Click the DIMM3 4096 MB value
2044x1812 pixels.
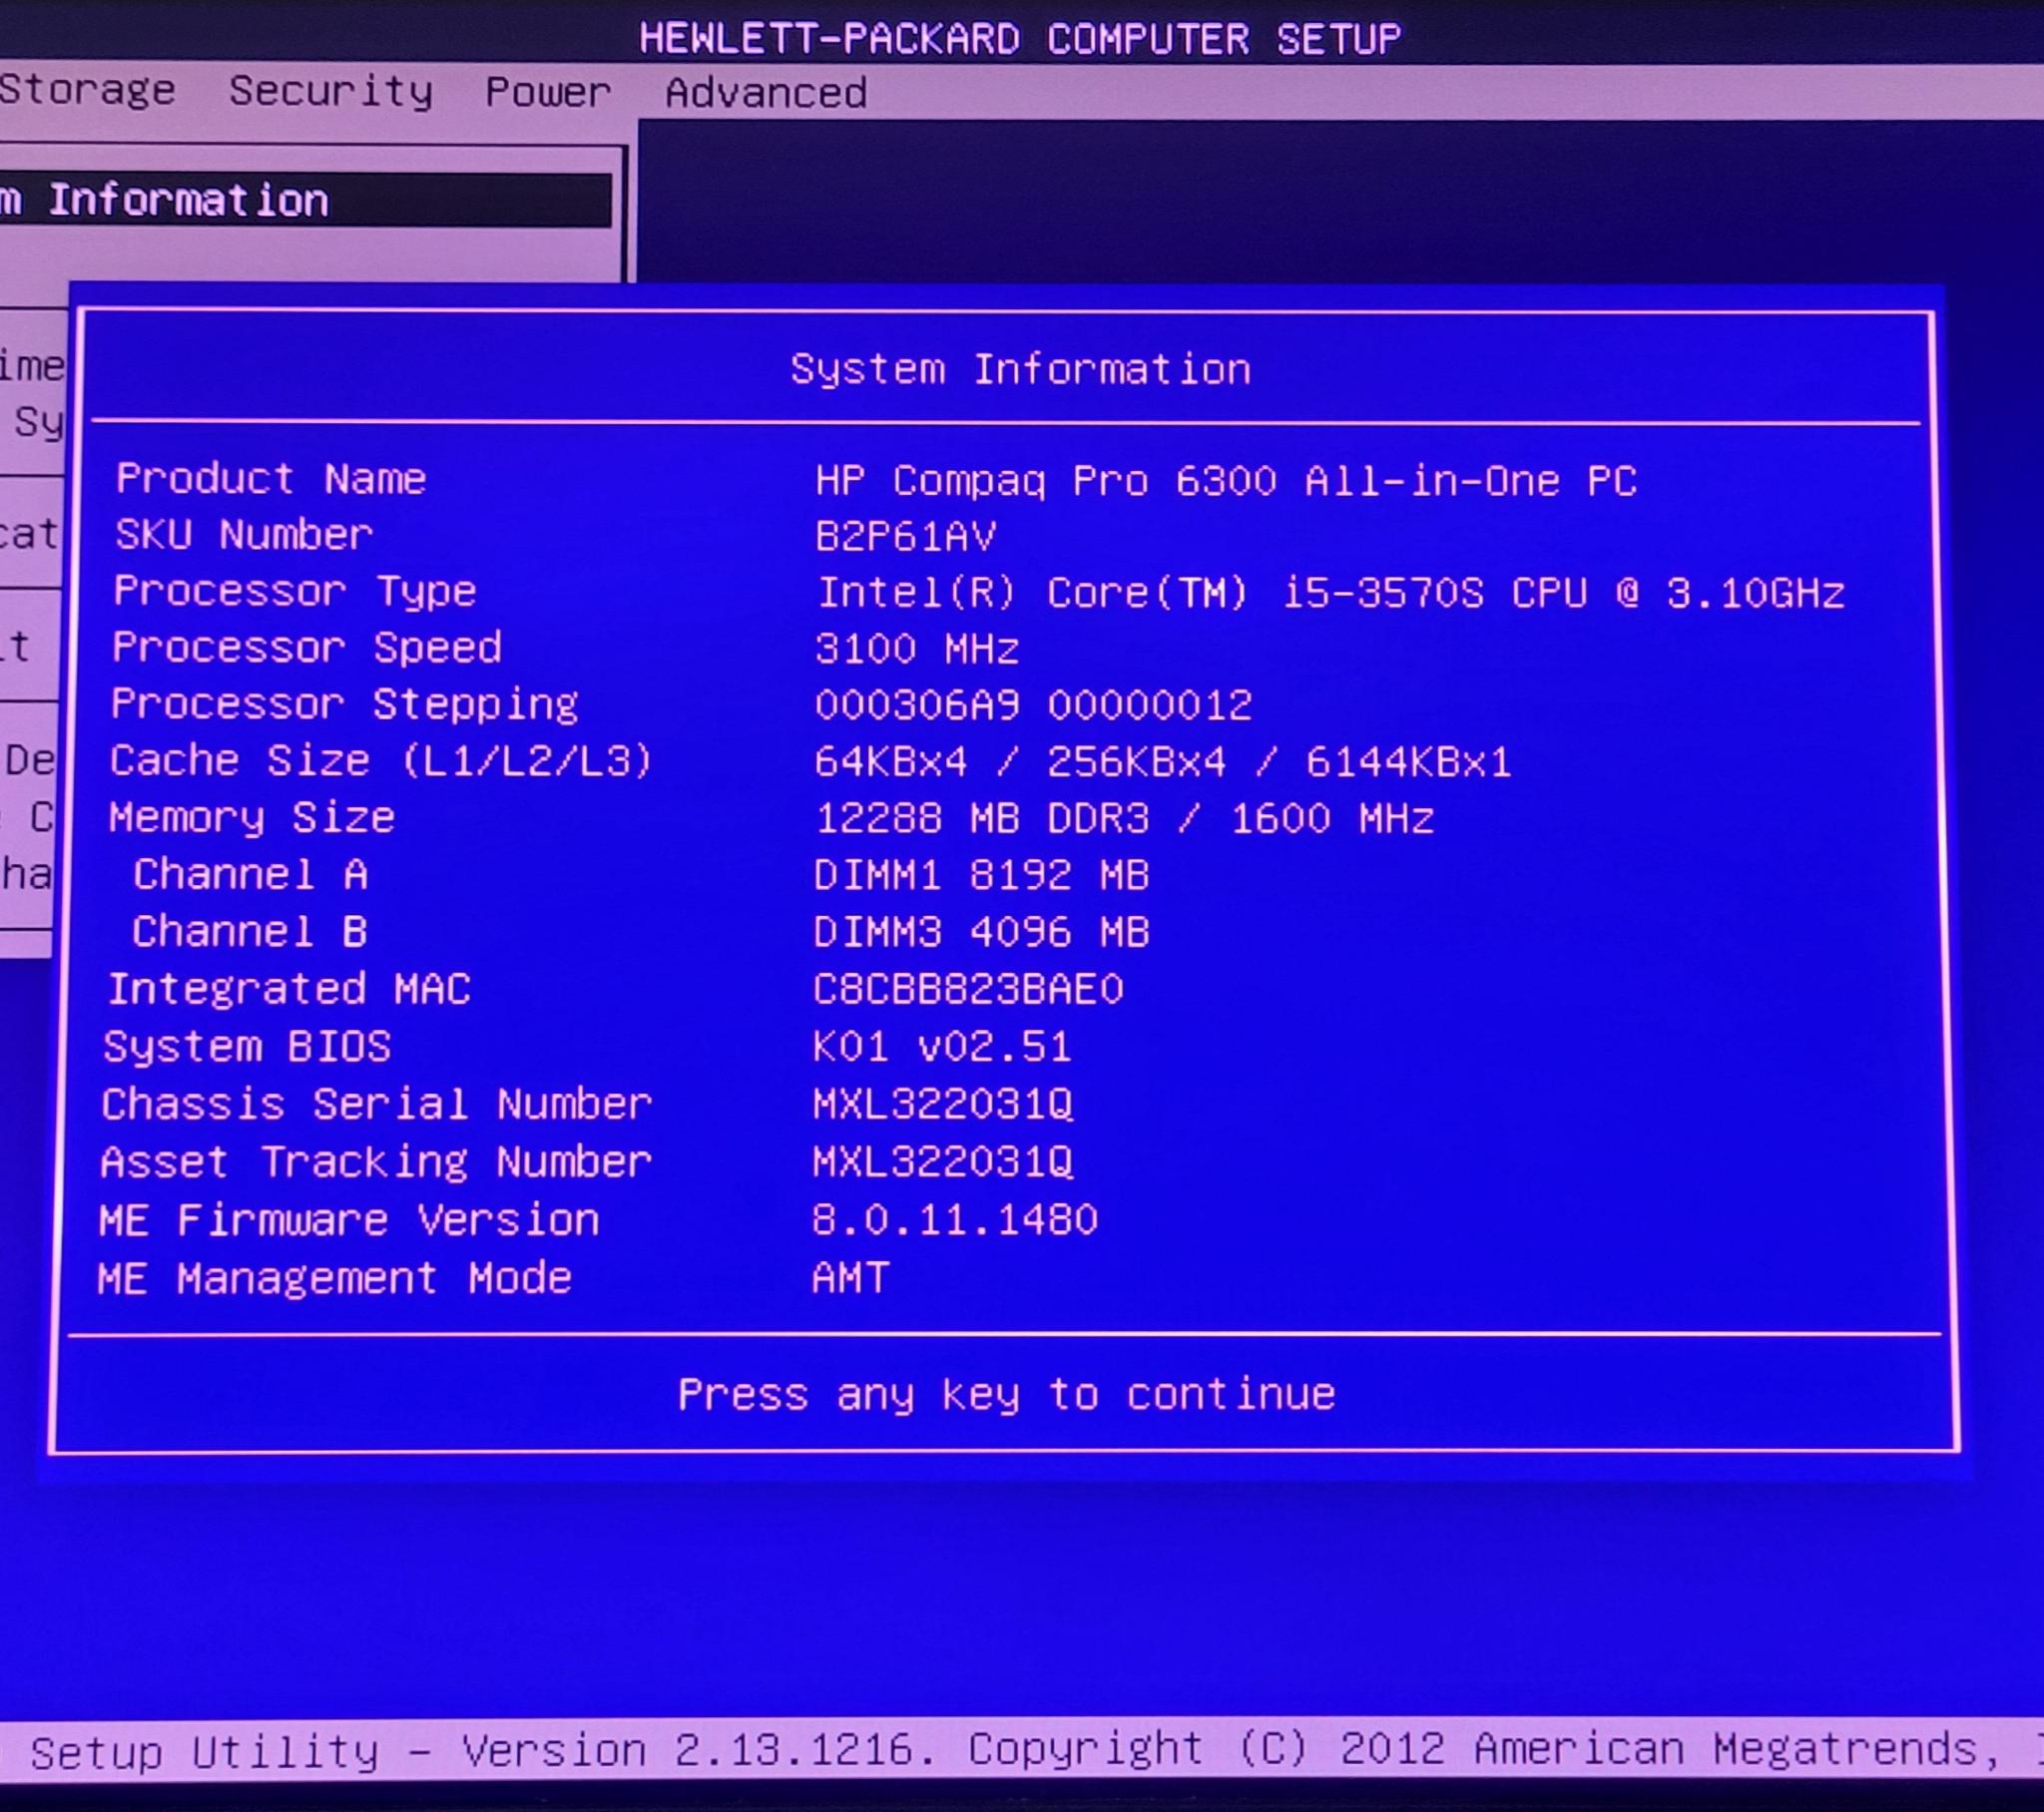click(981, 934)
